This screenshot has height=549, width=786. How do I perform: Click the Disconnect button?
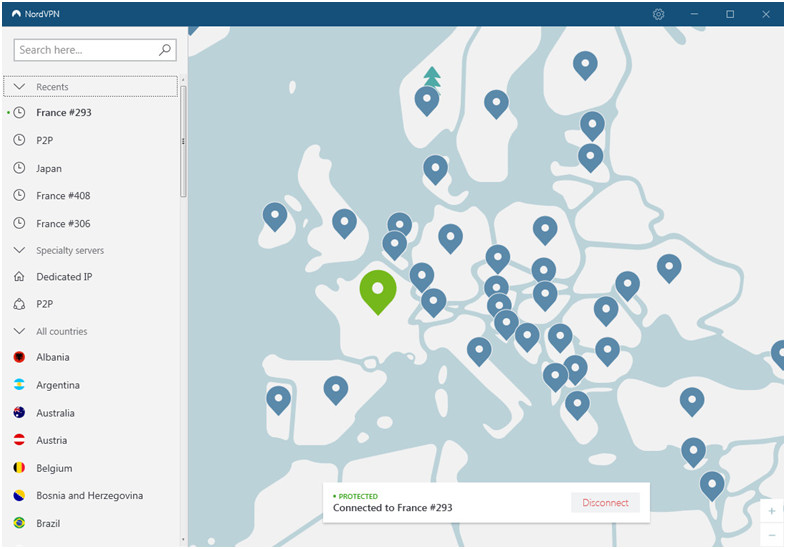tap(605, 502)
